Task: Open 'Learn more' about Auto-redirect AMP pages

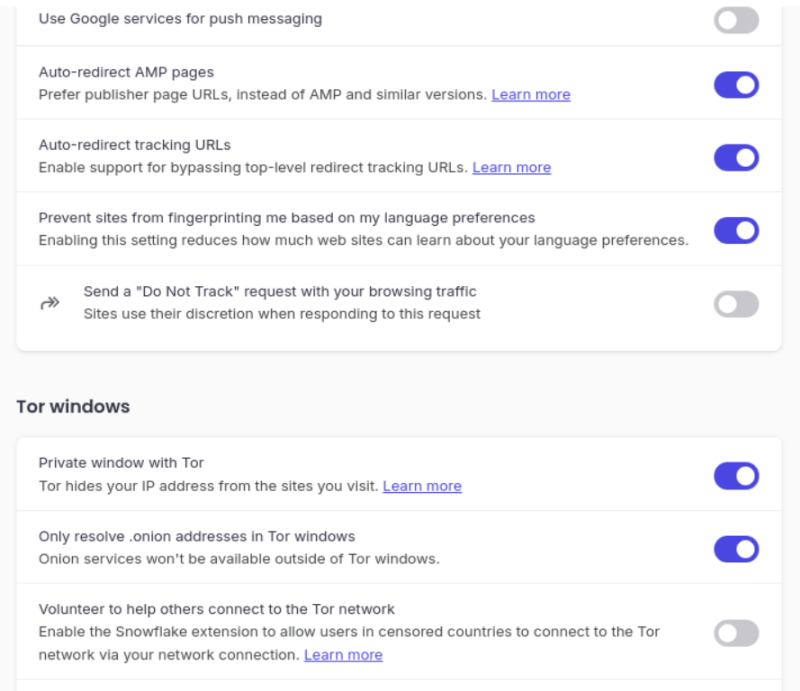Action: pyautogui.click(x=531, y=94)
